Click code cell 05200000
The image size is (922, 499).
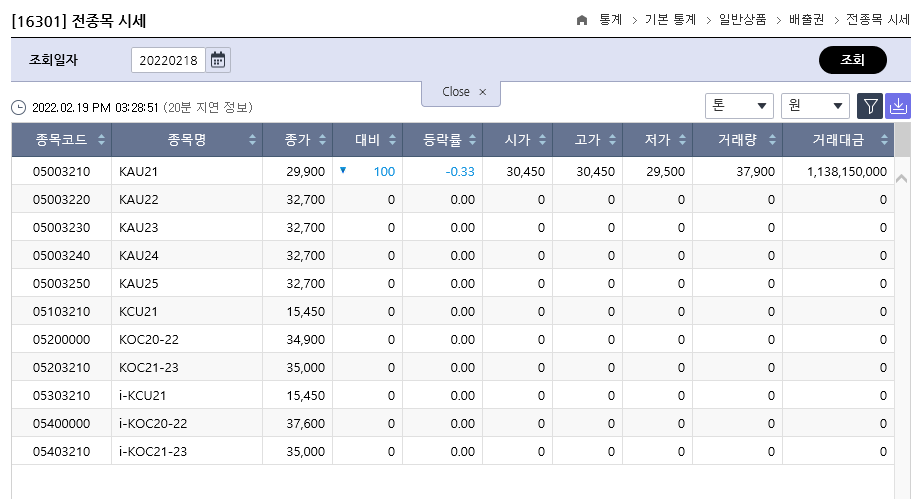[x=61, y=340]
